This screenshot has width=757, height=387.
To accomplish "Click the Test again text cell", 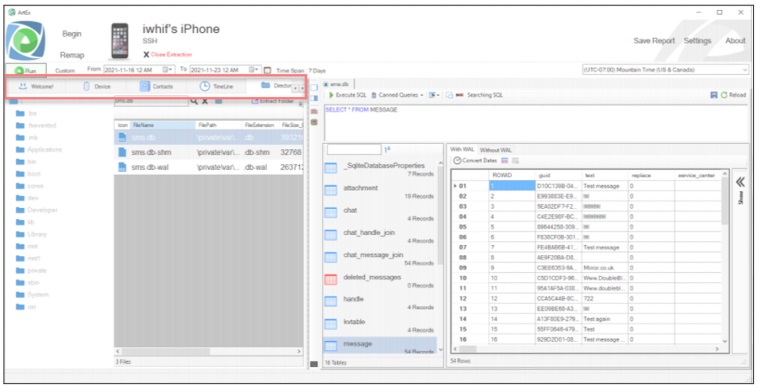I will point(605,319).
